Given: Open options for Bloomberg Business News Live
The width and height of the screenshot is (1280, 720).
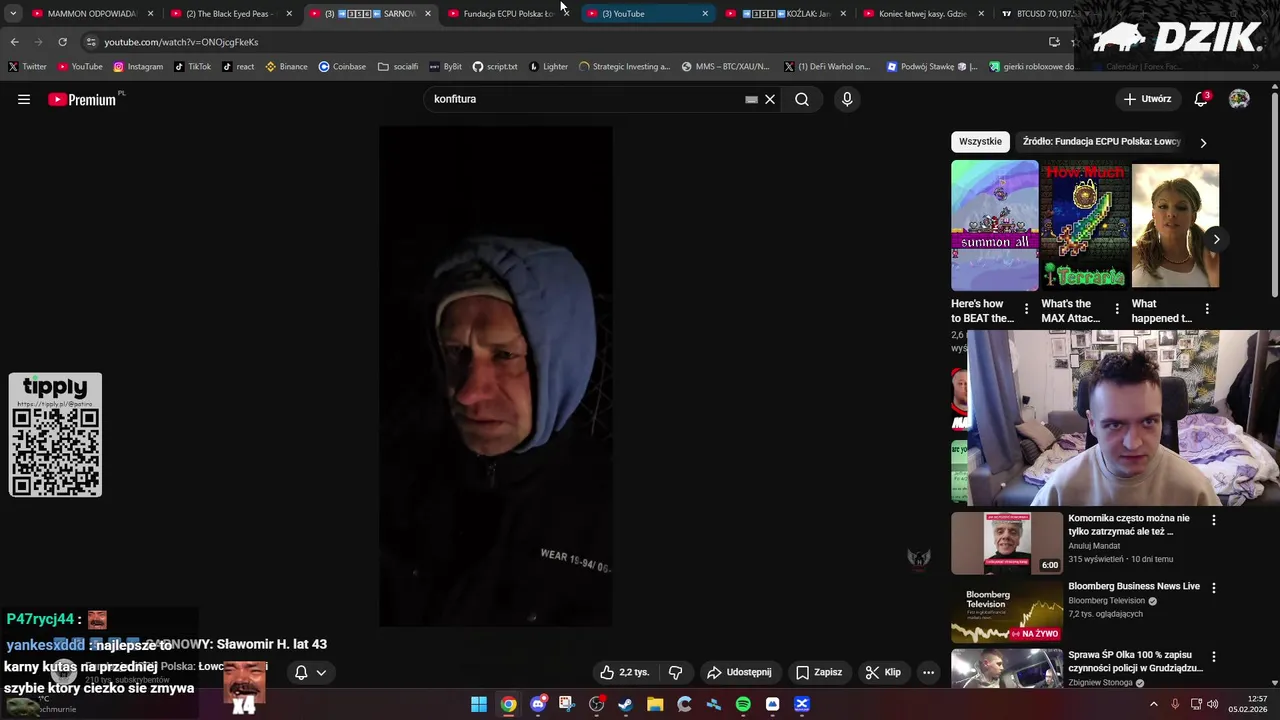Looking at the screenshot, I should tap(1214, 588).
